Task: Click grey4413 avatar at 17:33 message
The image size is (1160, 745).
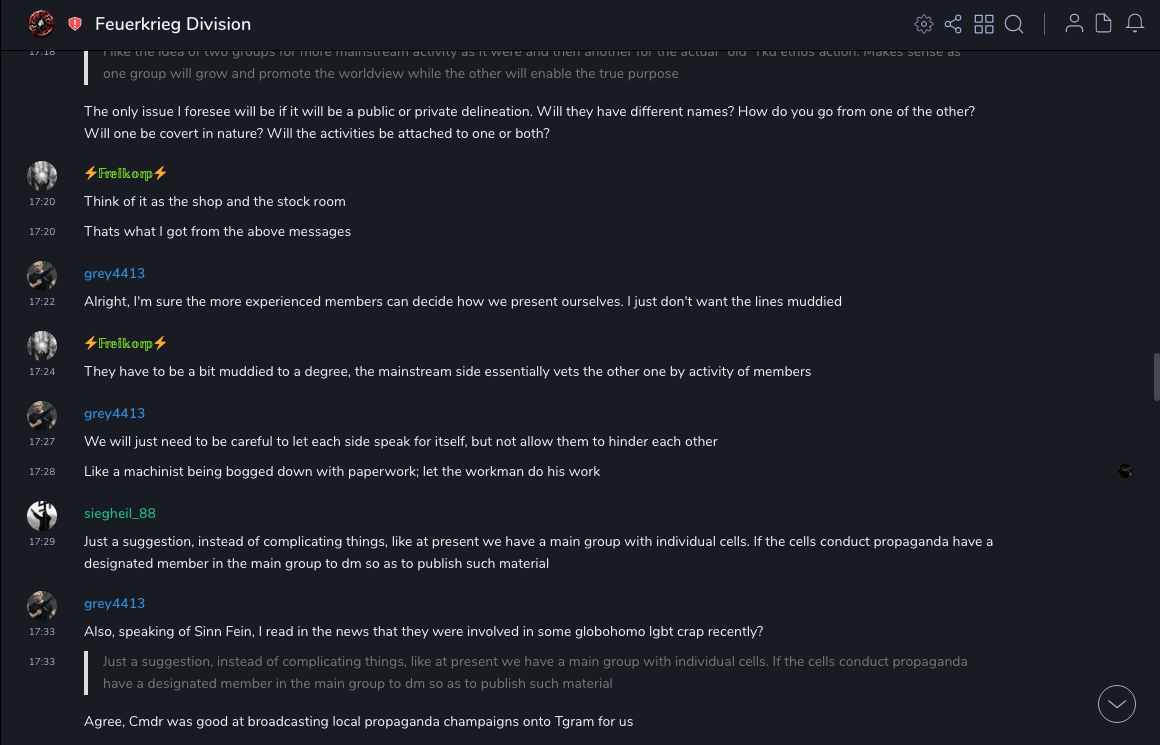Action: click(42, 606)
